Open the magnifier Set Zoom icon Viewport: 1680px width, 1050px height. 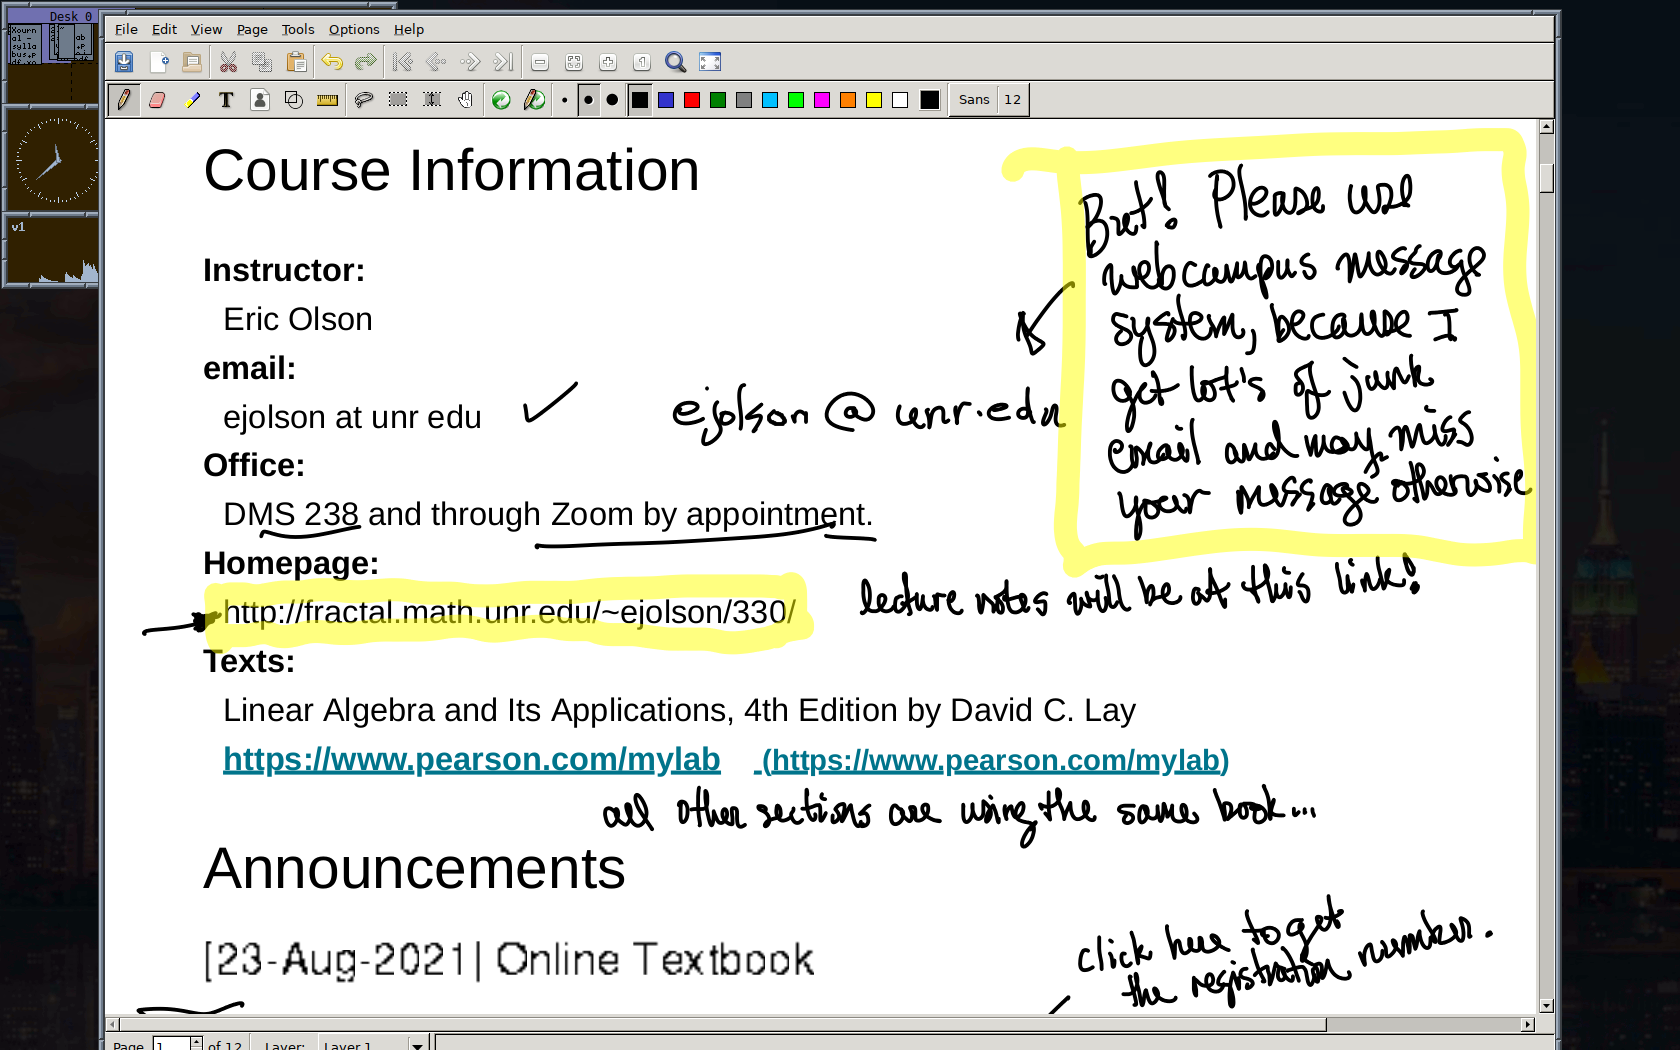[x=676, y=62]
